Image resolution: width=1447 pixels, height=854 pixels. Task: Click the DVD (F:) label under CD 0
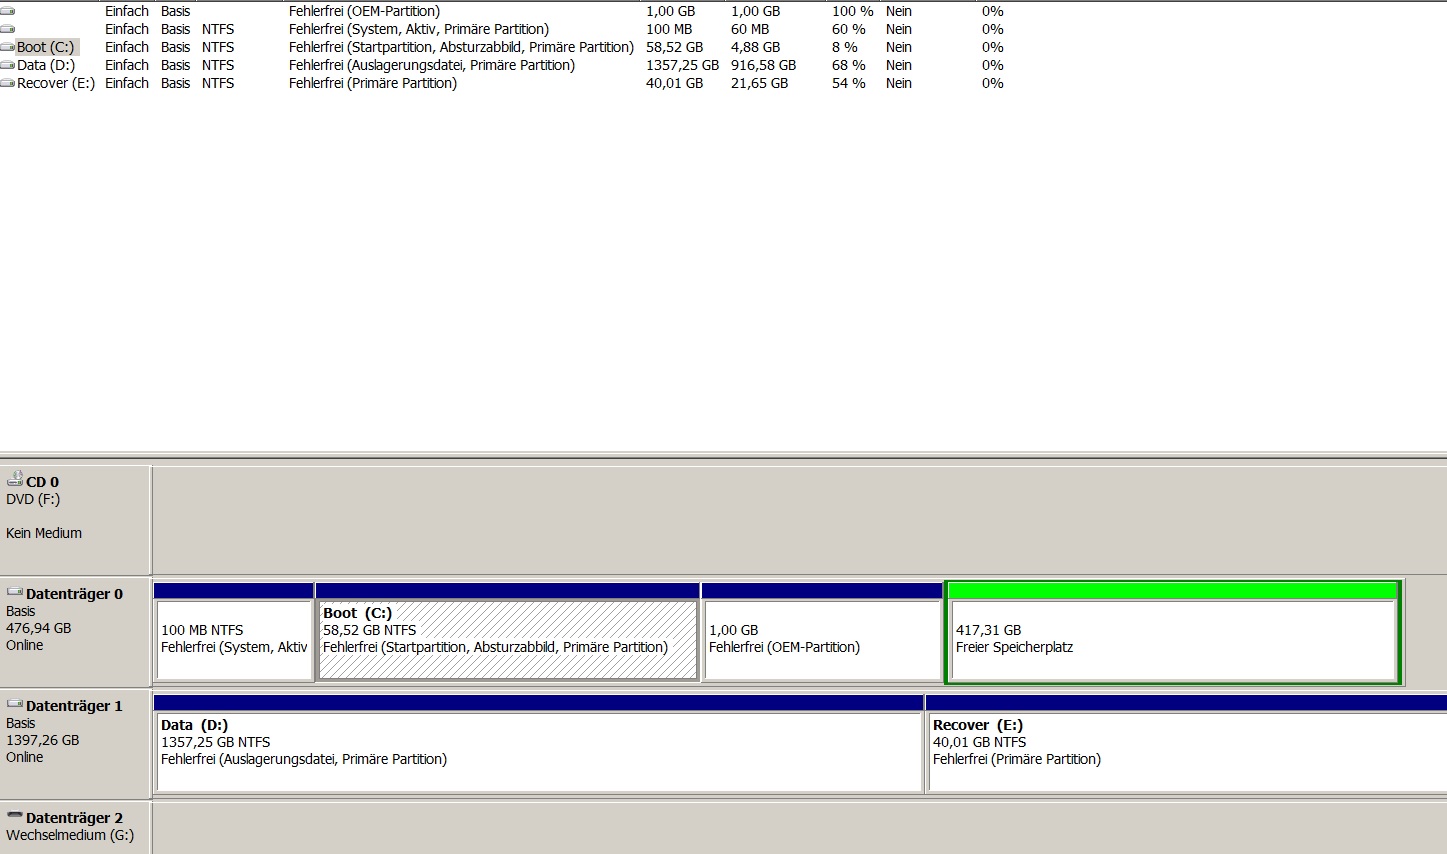point(33,499)
